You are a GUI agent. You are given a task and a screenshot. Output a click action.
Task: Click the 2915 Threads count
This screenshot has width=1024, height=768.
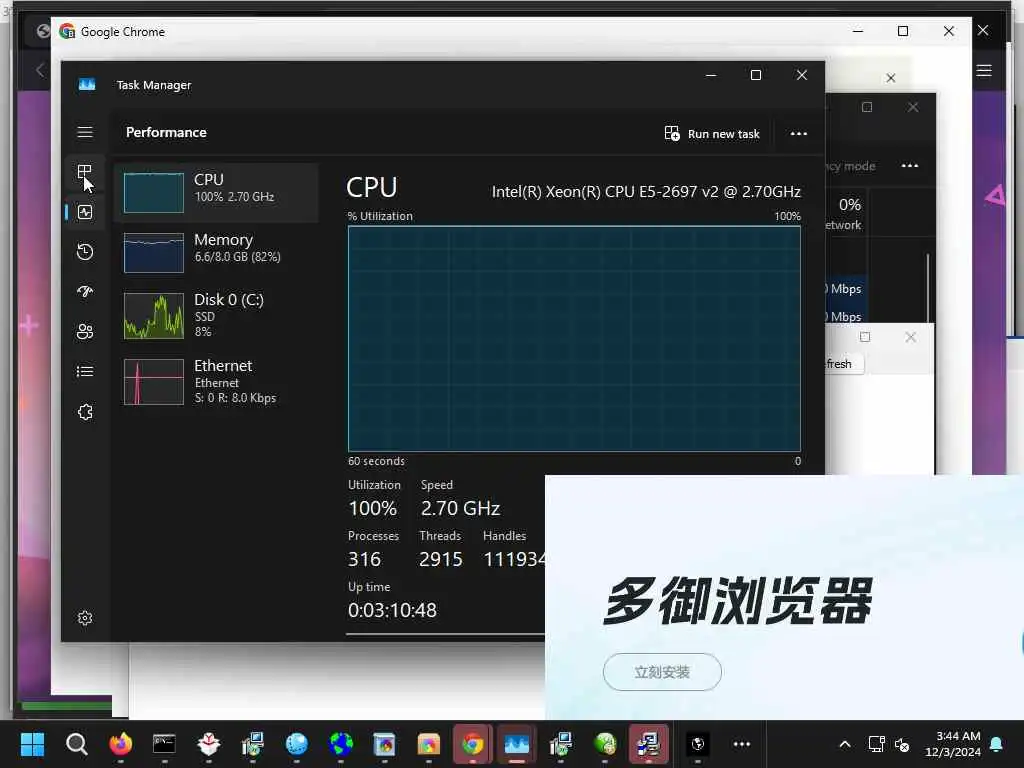click(x=441, y=559)
